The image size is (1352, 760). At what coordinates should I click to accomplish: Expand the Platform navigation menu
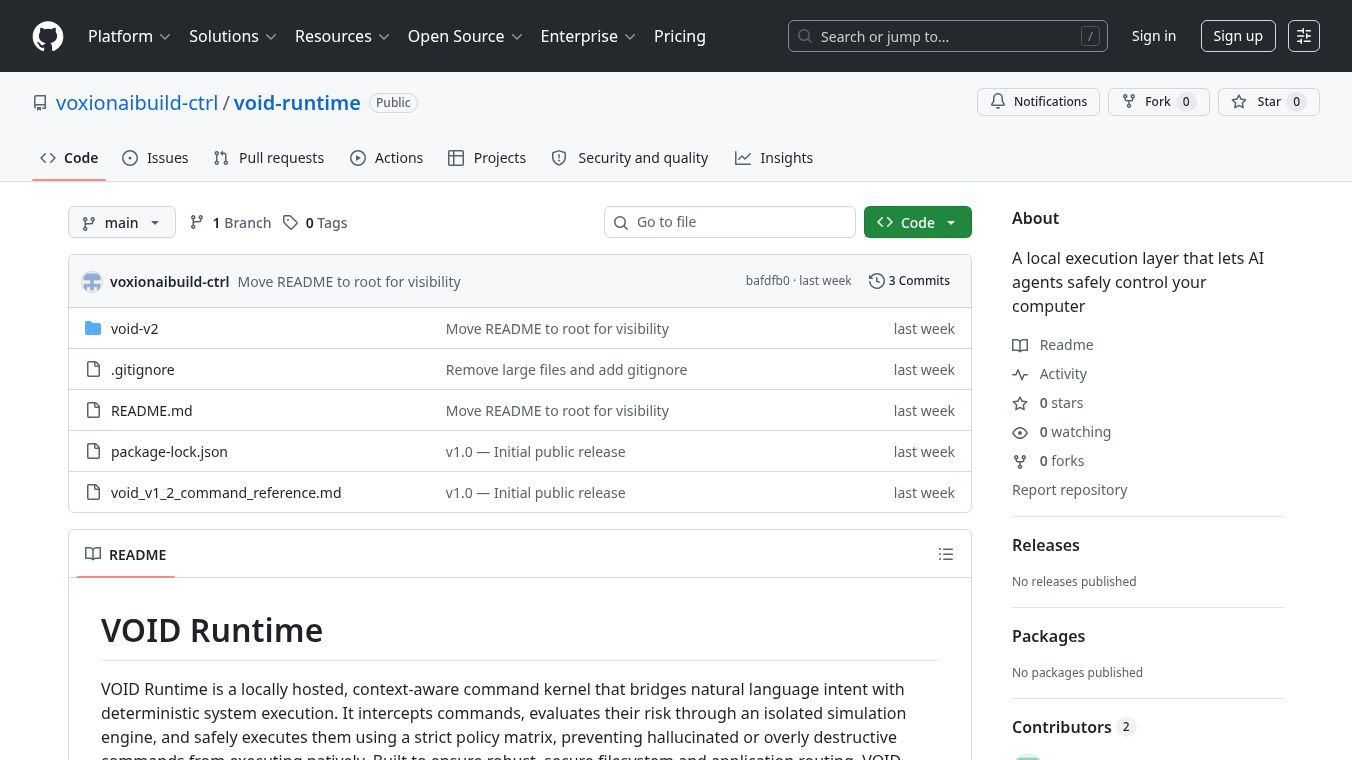tap(129, 36)
